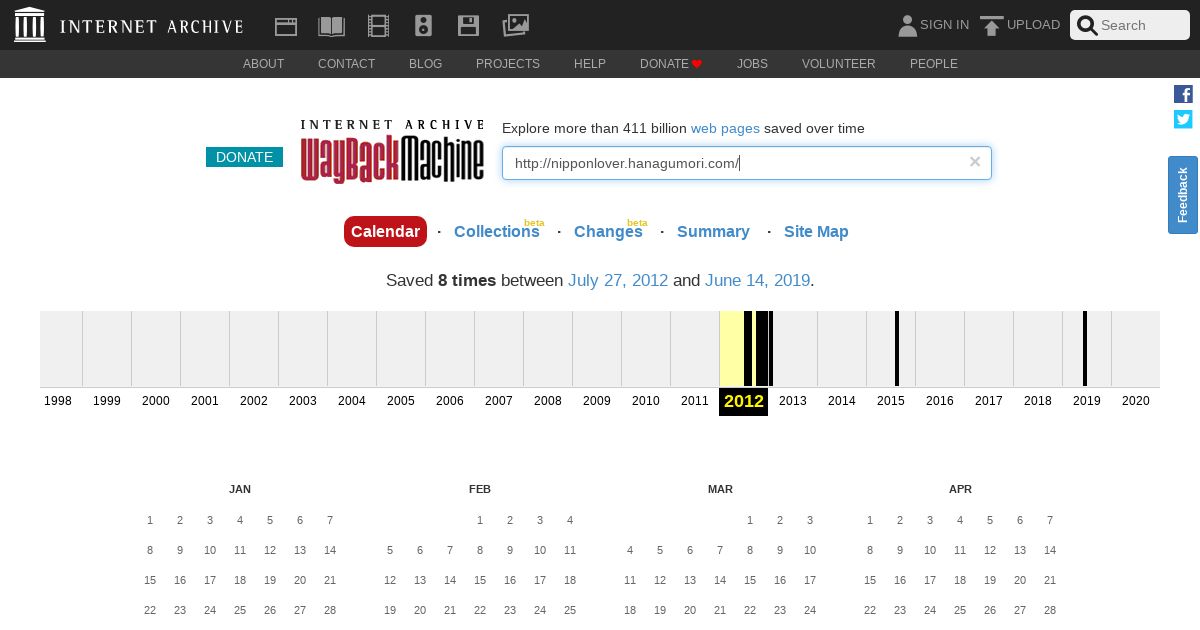This screenshot has height=630, width=1200.
Task: Open the Feedback side tab
Action: pos(1183,195)
